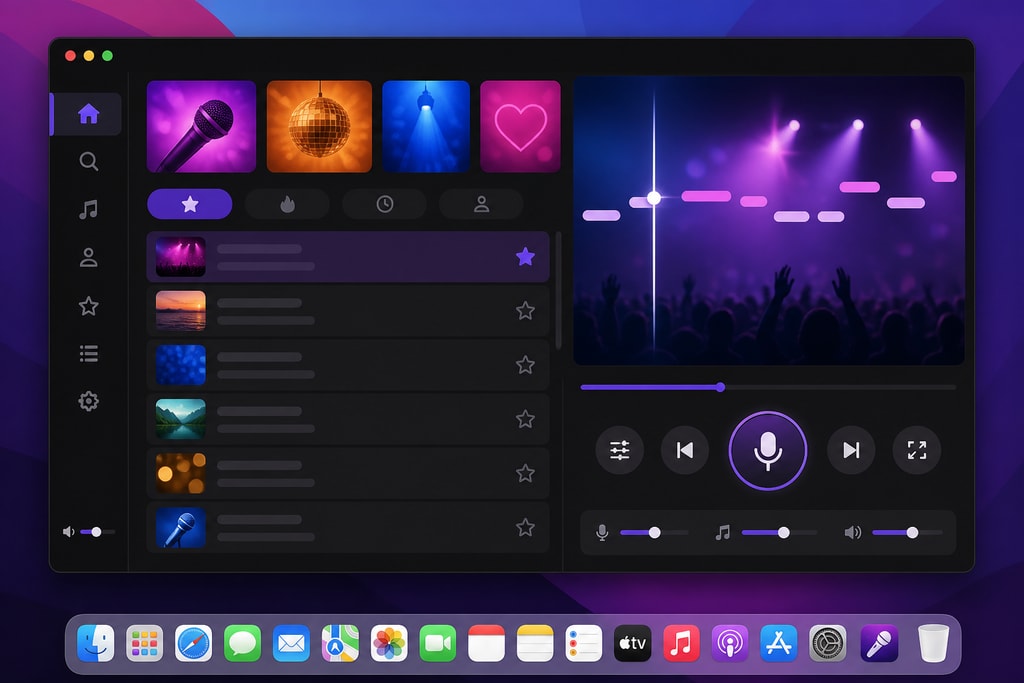Open Podcasts from the dock
This screenshot has width=1024, height=683.
pos(730,643)
